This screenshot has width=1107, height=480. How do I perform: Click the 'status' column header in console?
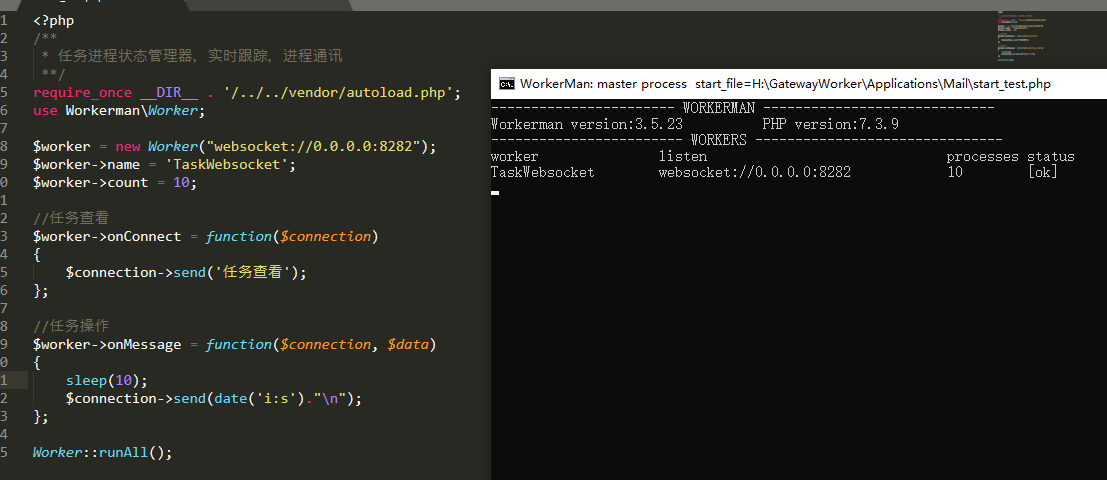tap(1051, 157)
